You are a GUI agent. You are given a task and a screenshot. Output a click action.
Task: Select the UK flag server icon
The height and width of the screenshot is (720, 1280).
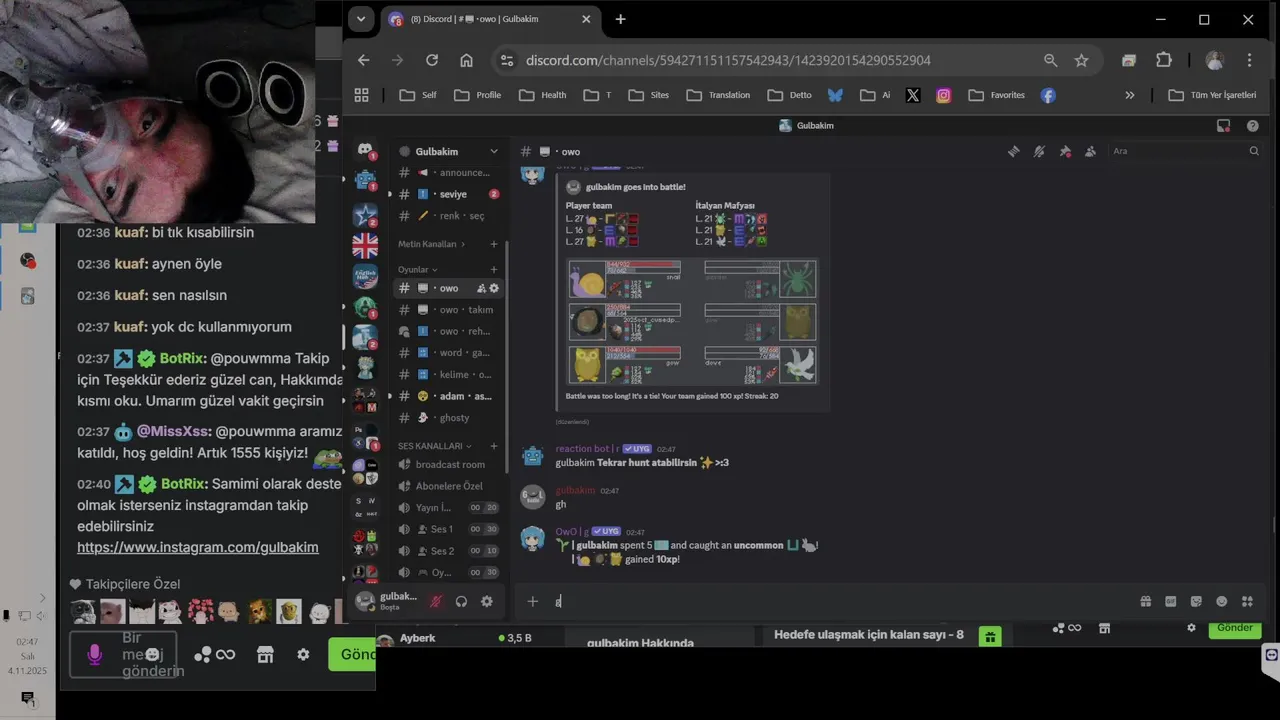pos(365,246)
